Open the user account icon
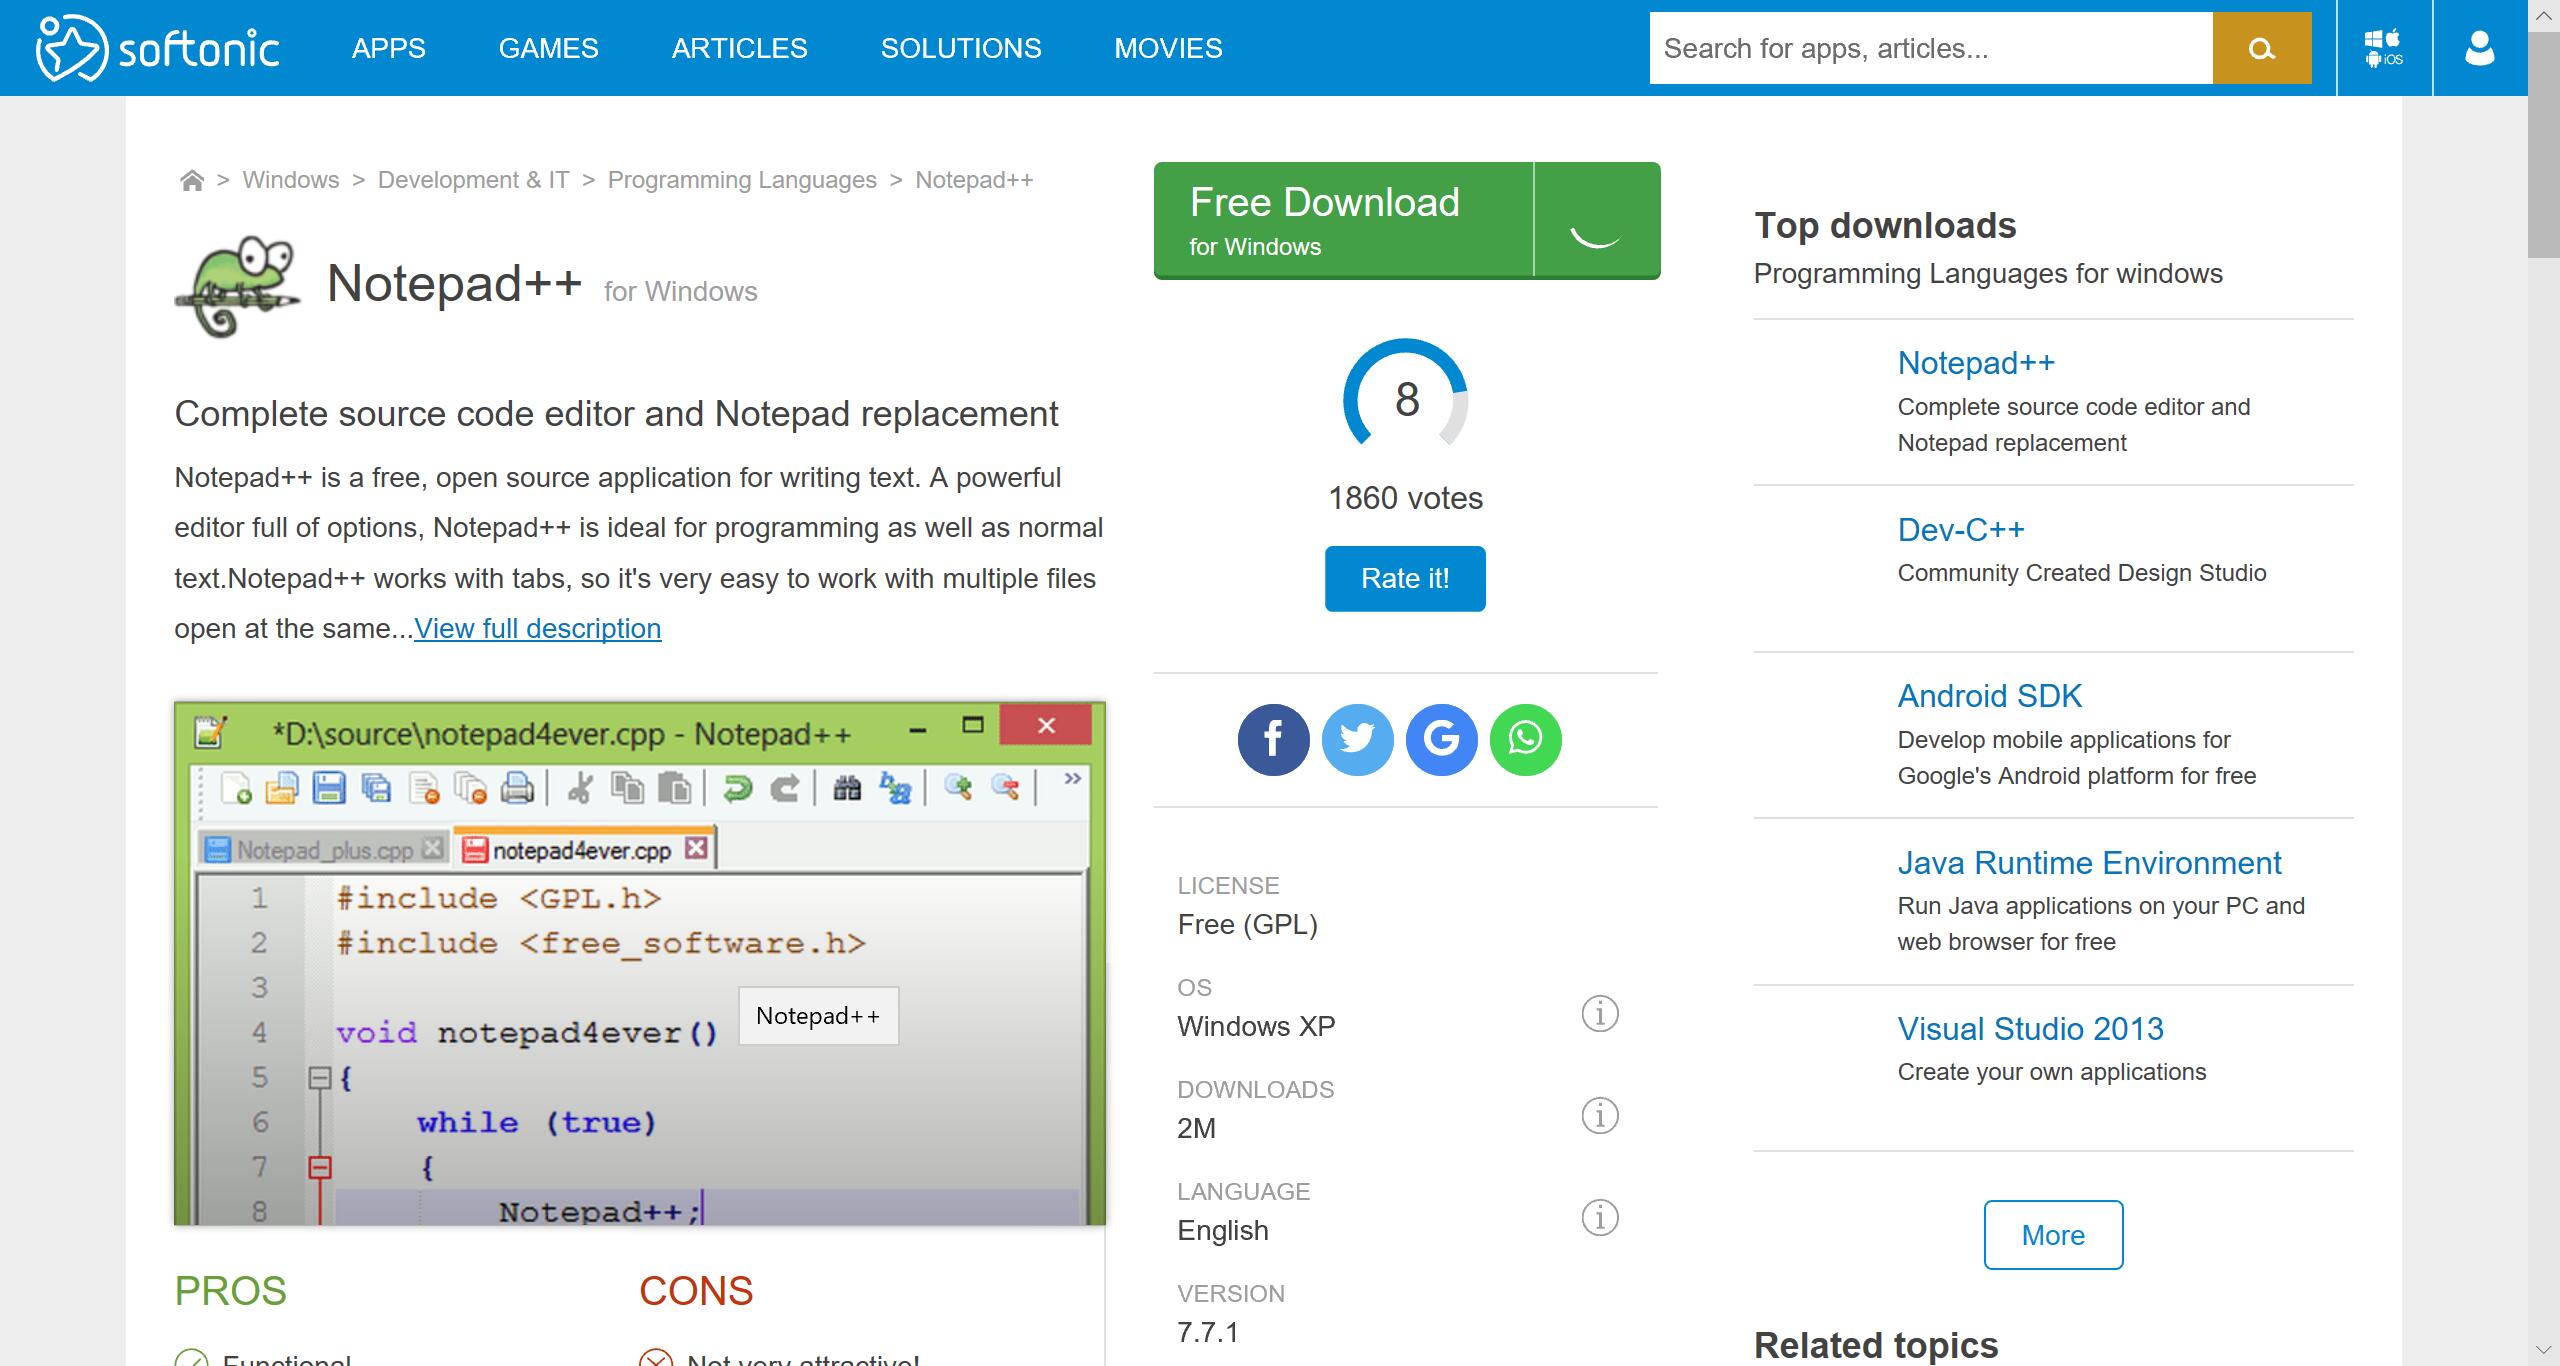This screenshot has width=2560, height=1366. (2480, 48)
